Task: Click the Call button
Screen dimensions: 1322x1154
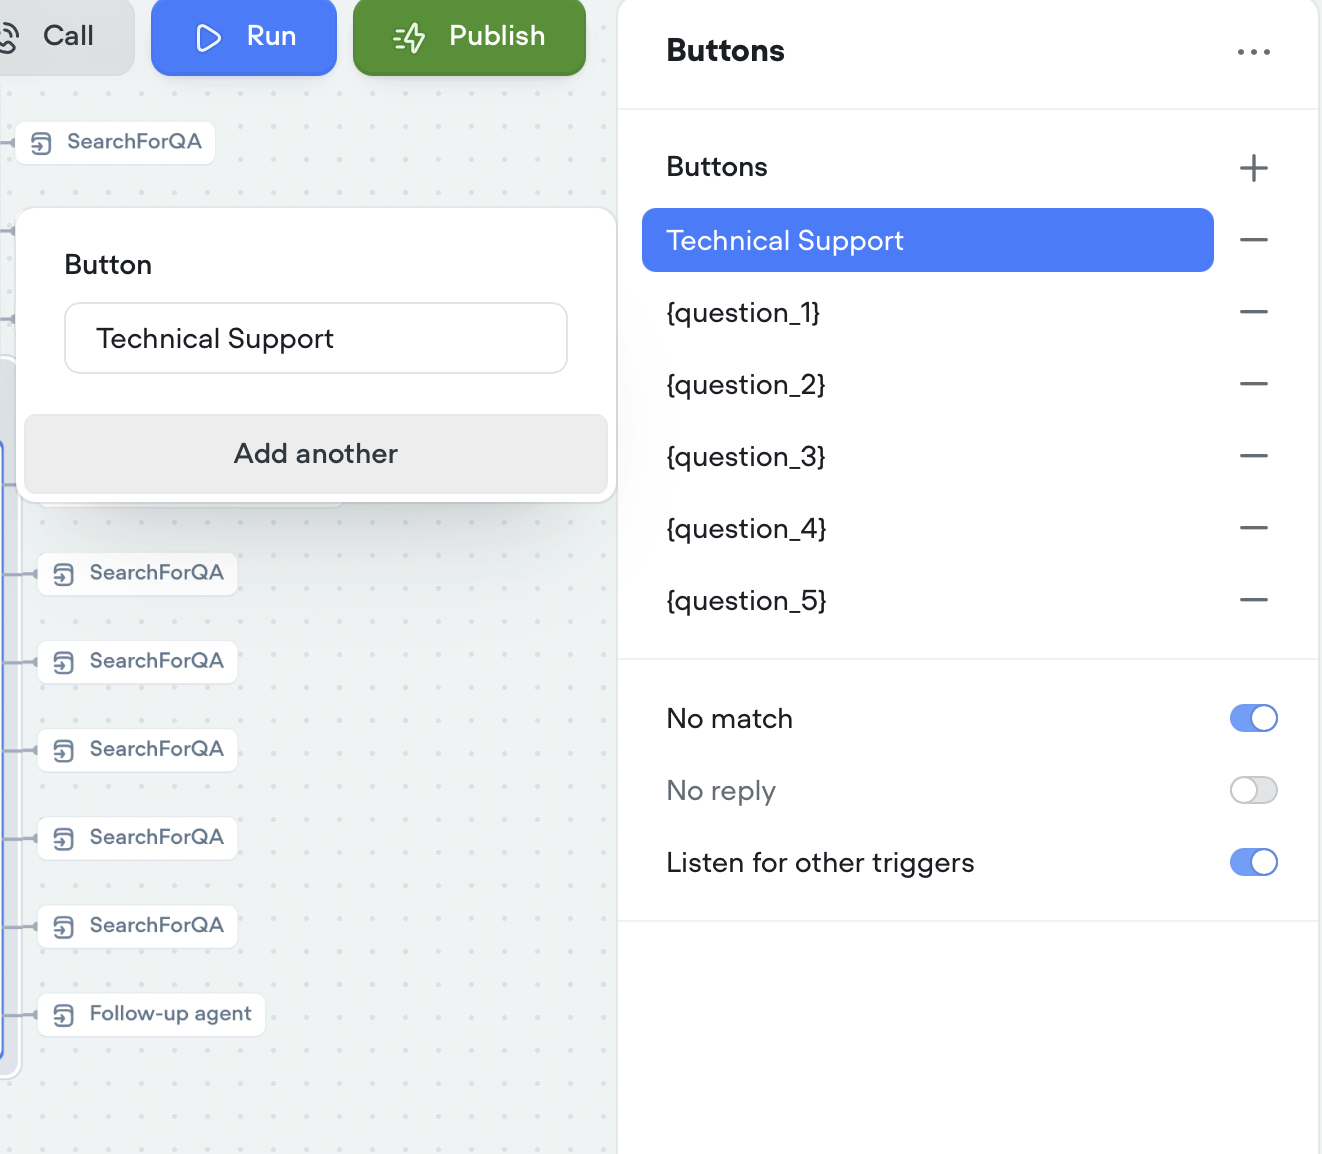Action: (62, 37)
